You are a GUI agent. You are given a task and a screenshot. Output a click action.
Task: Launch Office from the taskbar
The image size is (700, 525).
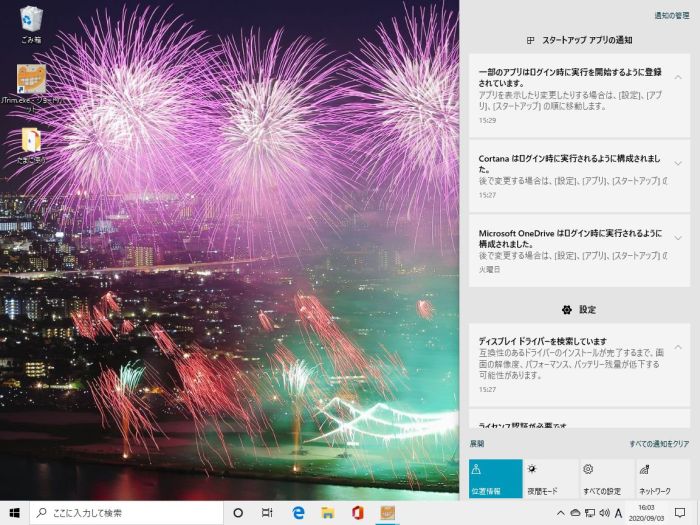coord(357,513)
